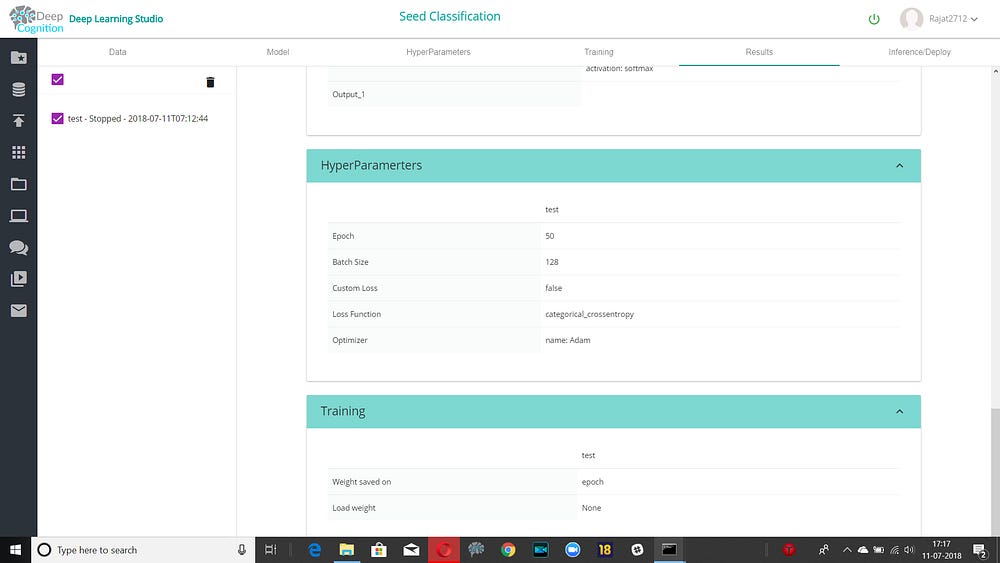Open the laptop environment sidebar icon
1000x563 pixels.
pyautogui.click(x=18, y=216)
